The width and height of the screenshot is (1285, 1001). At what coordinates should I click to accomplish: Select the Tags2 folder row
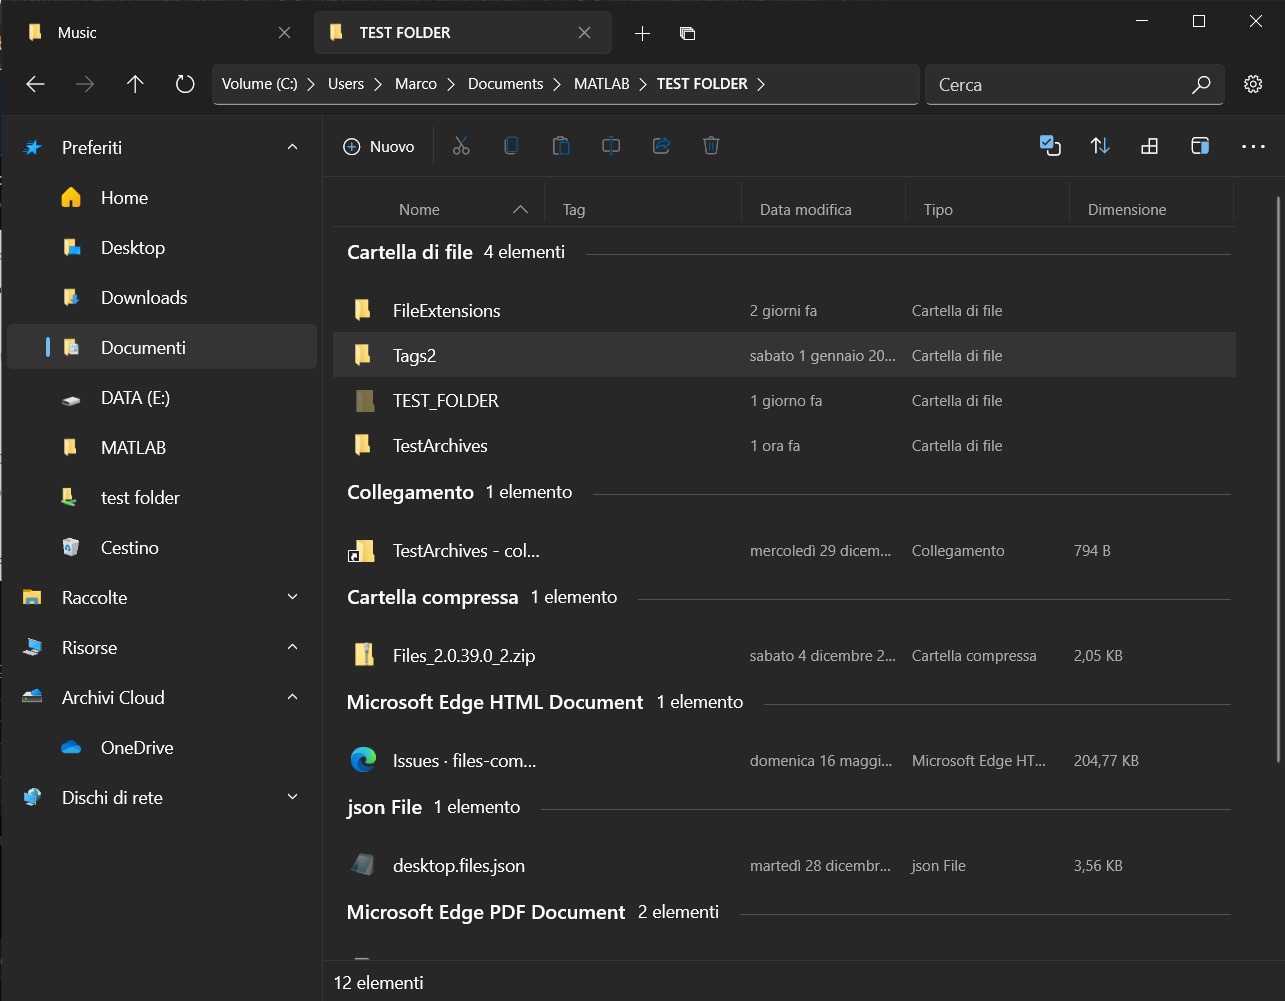point(784,355)
